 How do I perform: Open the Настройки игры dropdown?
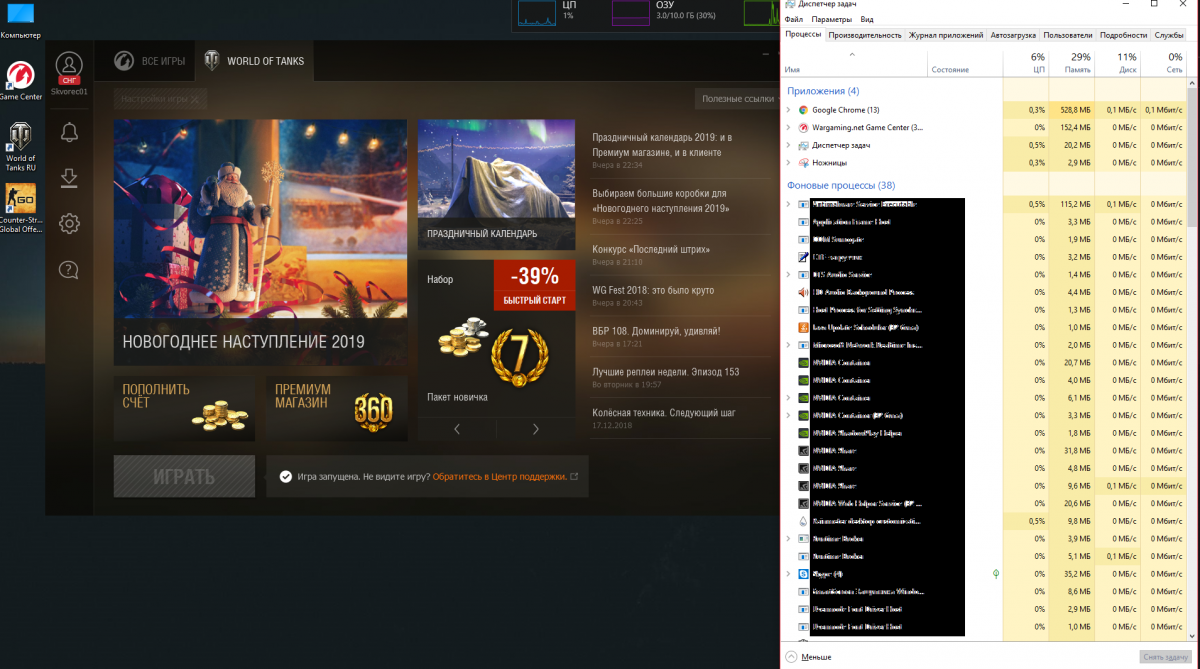(x=161, y=99)
